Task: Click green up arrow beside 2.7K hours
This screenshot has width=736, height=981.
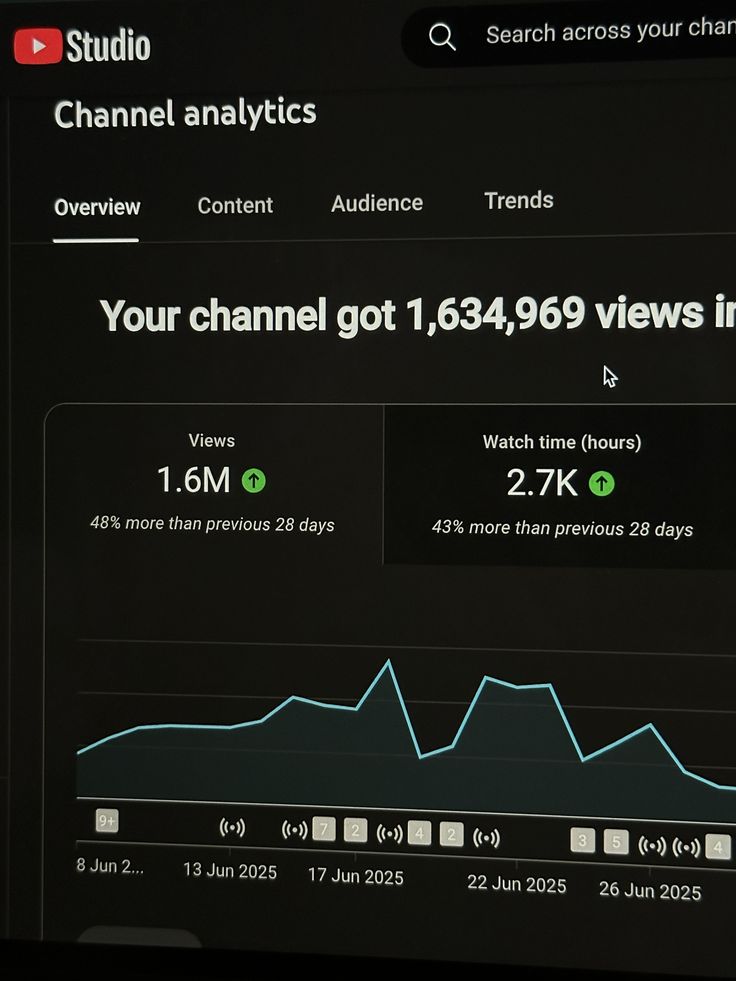Action: [x=601, y=484]
